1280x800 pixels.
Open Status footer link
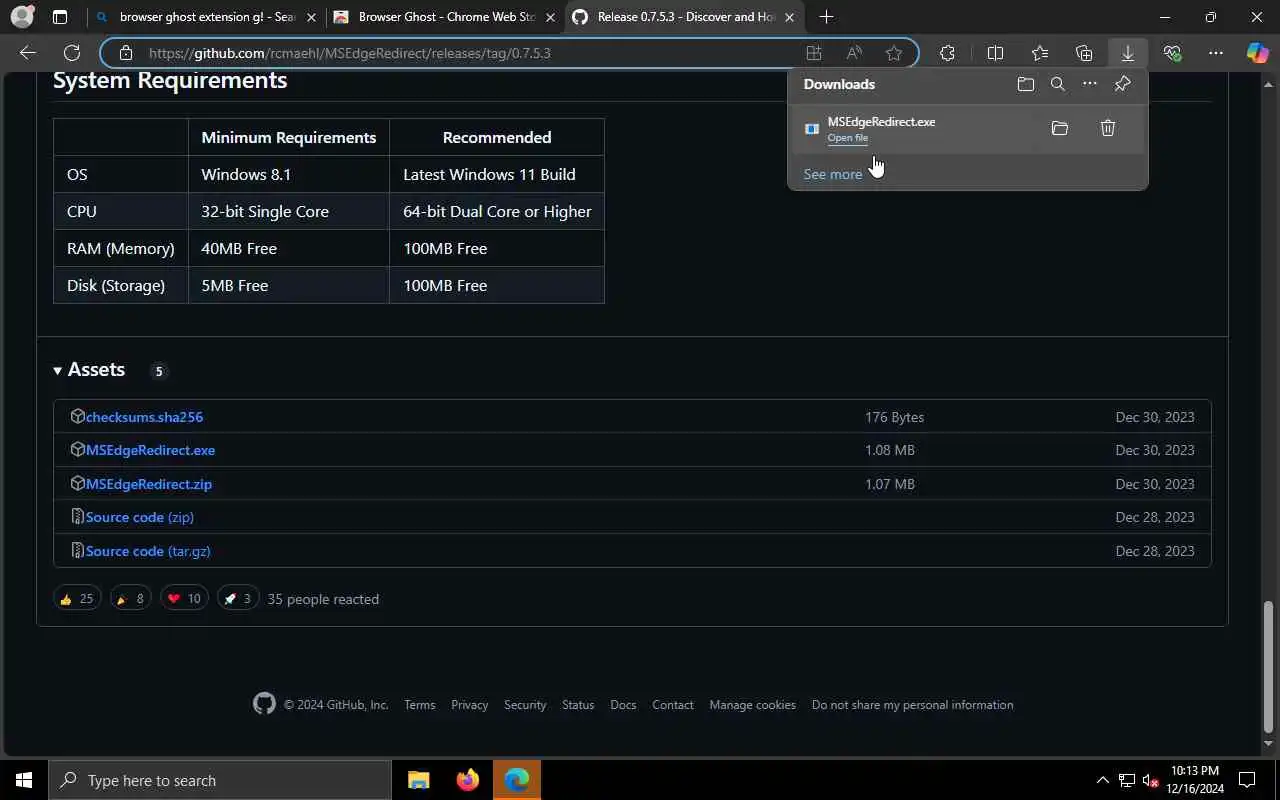pyautogui.click(x=578, y=705)
